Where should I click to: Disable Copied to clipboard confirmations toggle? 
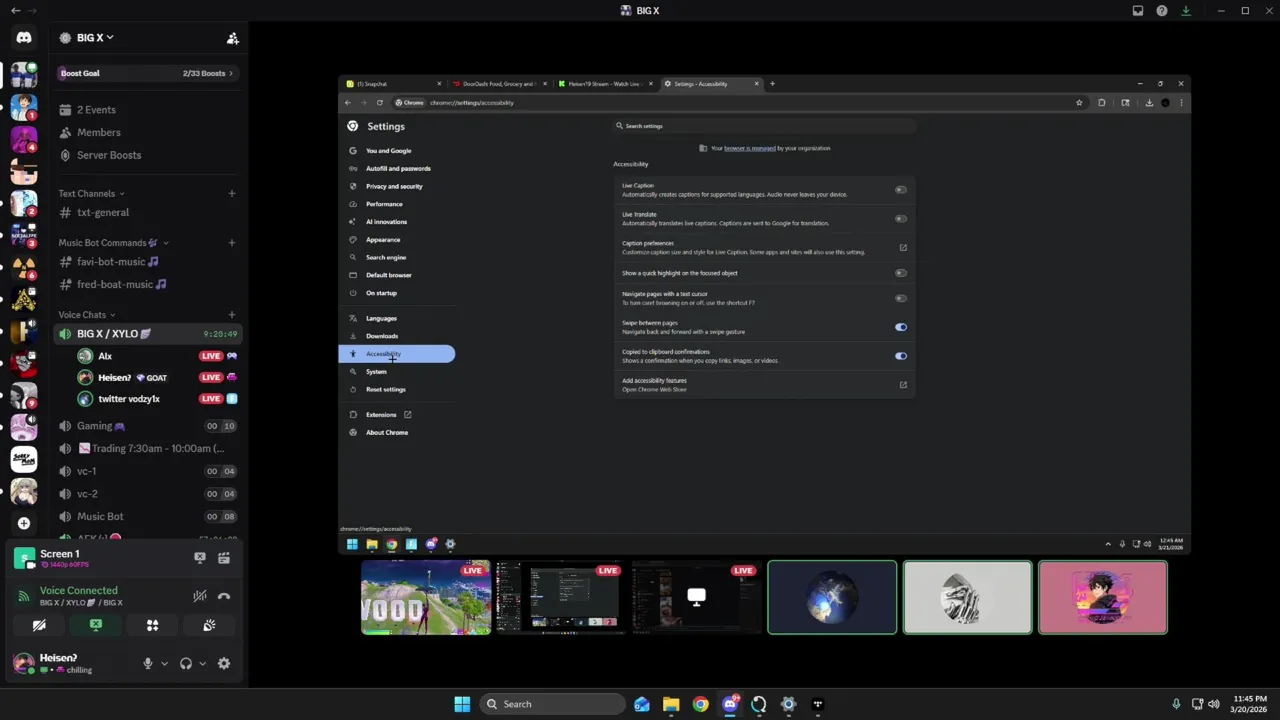coord(901,356)
